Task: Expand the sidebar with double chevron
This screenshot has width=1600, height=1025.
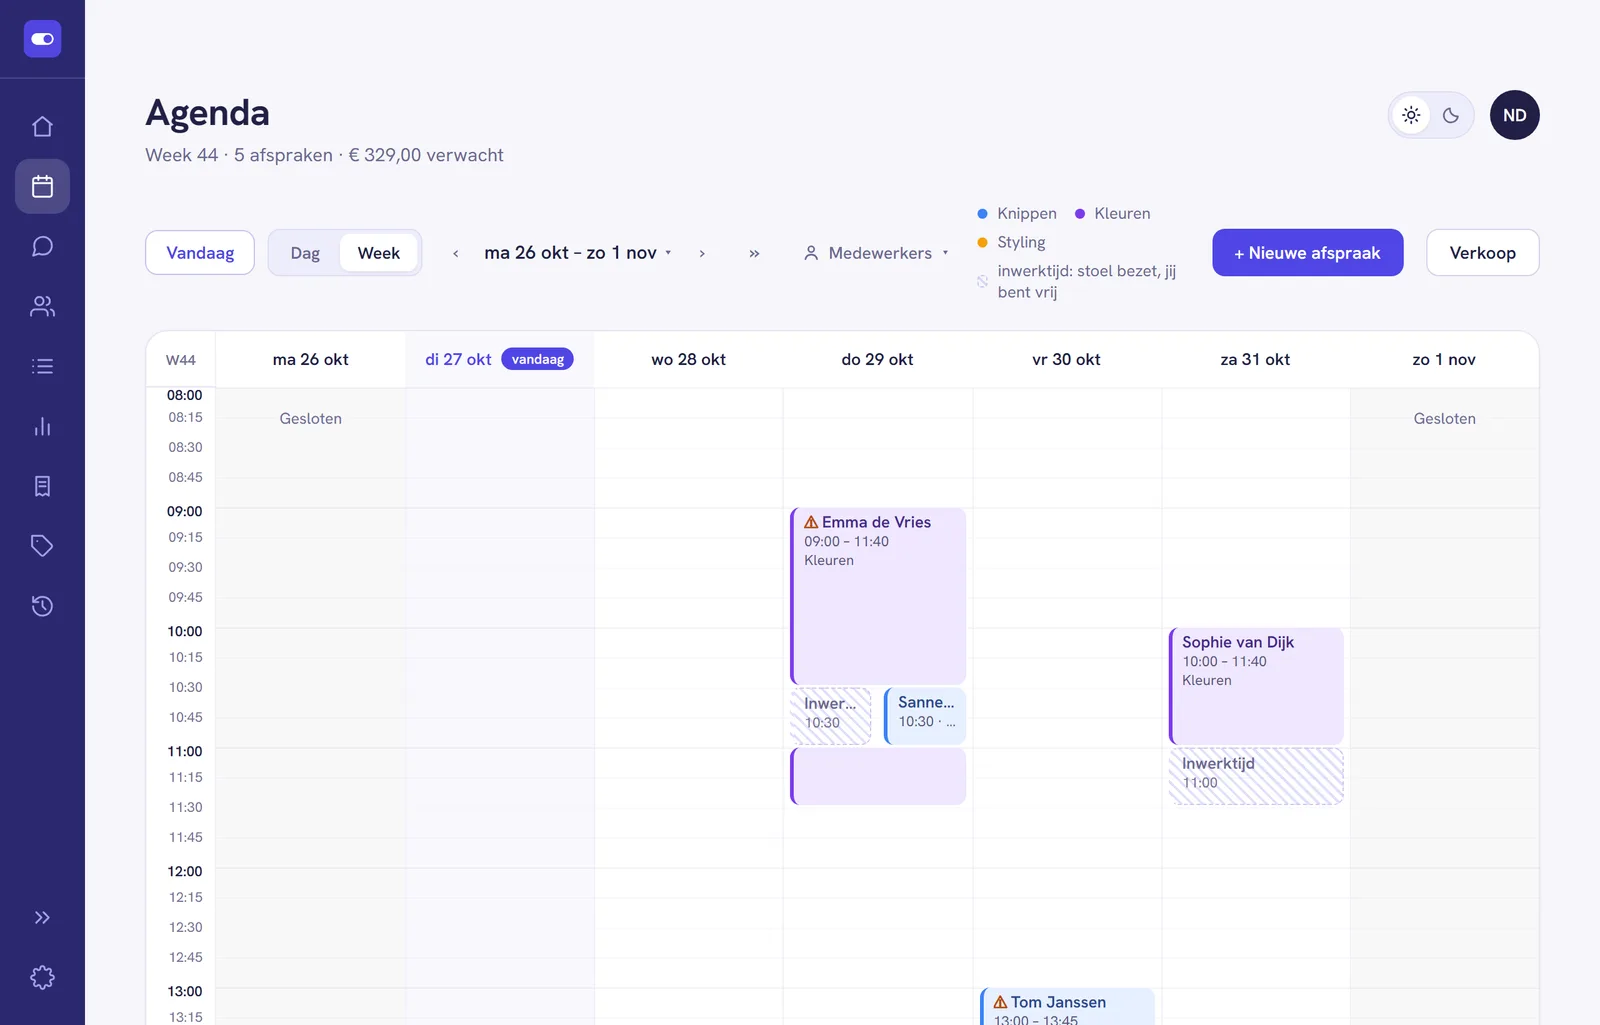Action: point(42,917)
